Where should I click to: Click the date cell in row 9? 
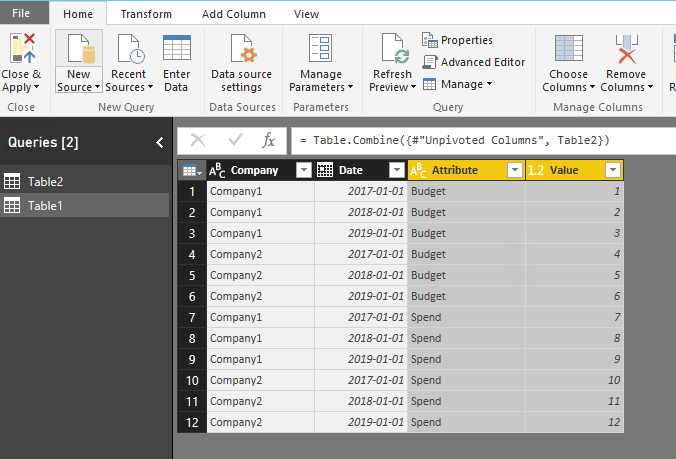[361, 359]
